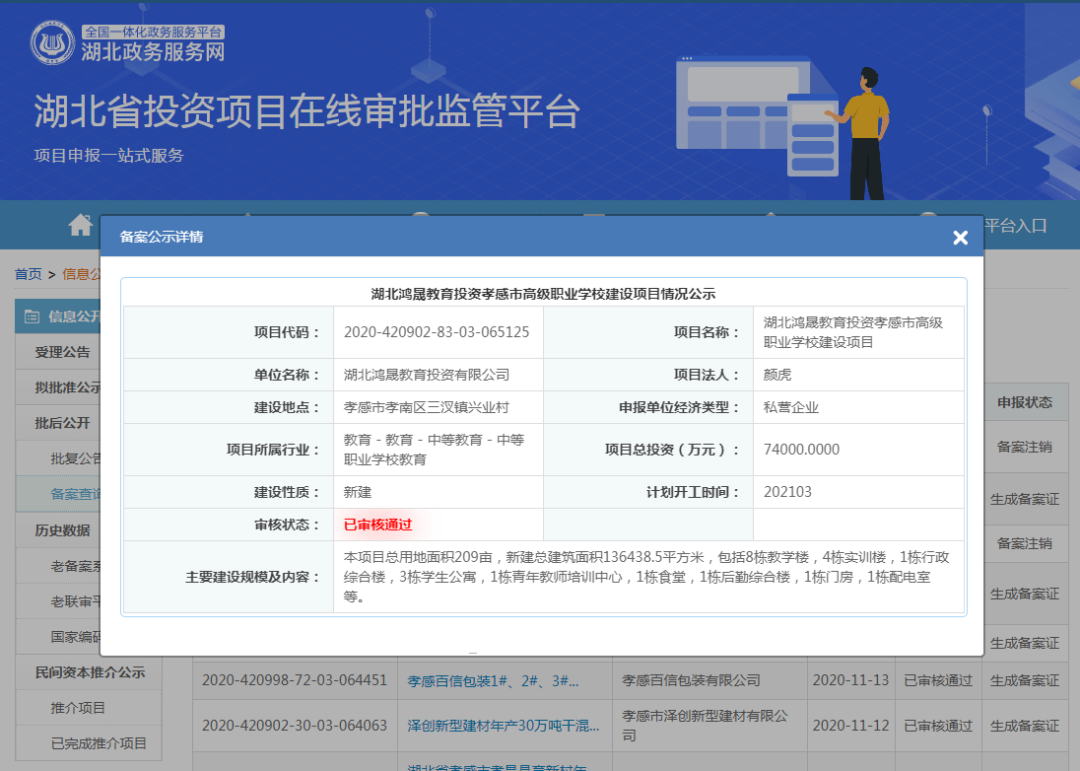The height and width of the screenshot is (771, 1080).
Task: Select the highlighted 备案查询 sub-item
Action: pyautogui.click(x=76, y=494)
